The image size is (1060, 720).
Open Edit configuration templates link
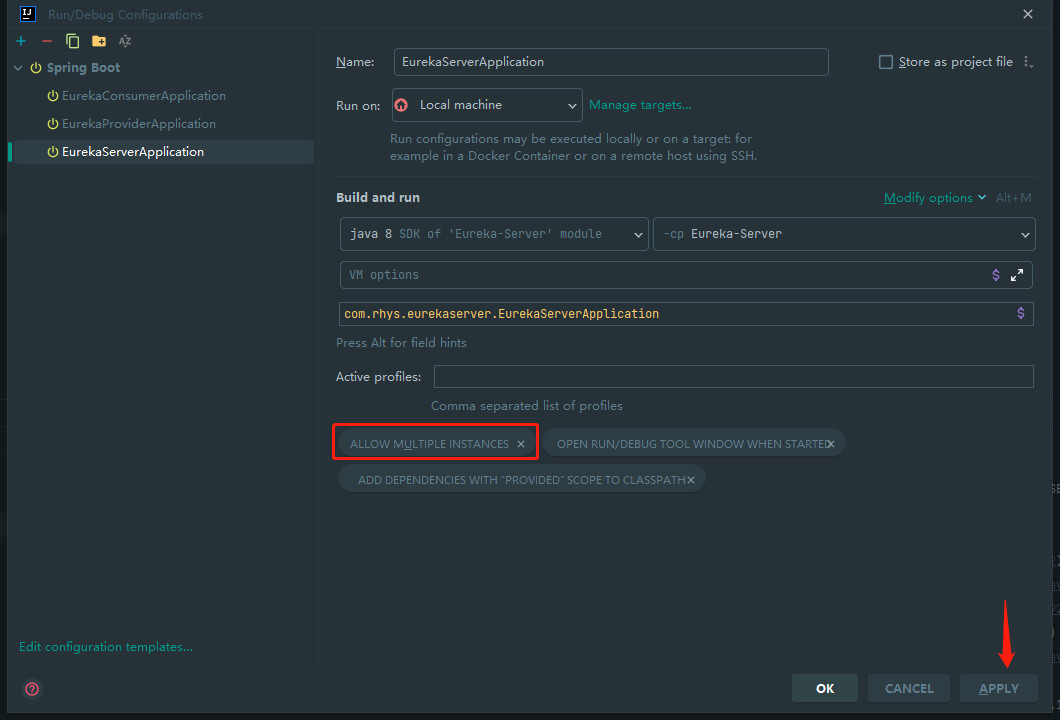105,647
